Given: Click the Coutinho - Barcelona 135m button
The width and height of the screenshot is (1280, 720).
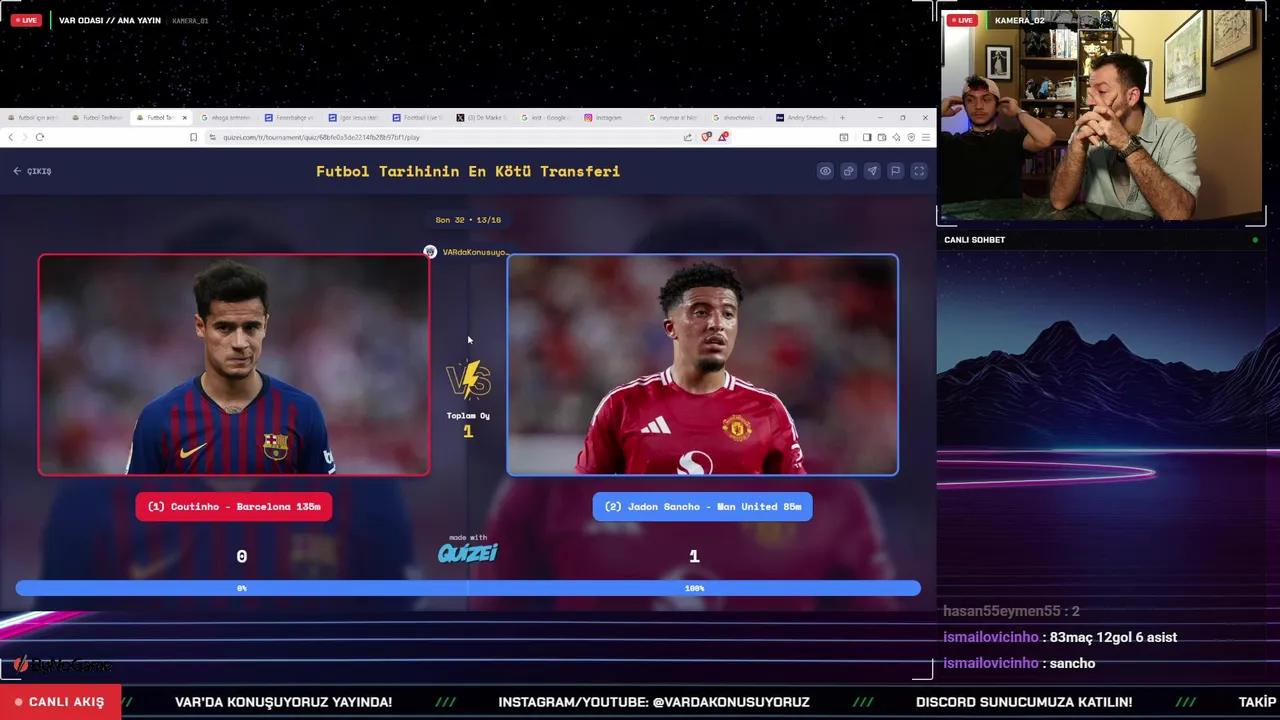Looking at the screenshot, I should [x=234, y=506].
